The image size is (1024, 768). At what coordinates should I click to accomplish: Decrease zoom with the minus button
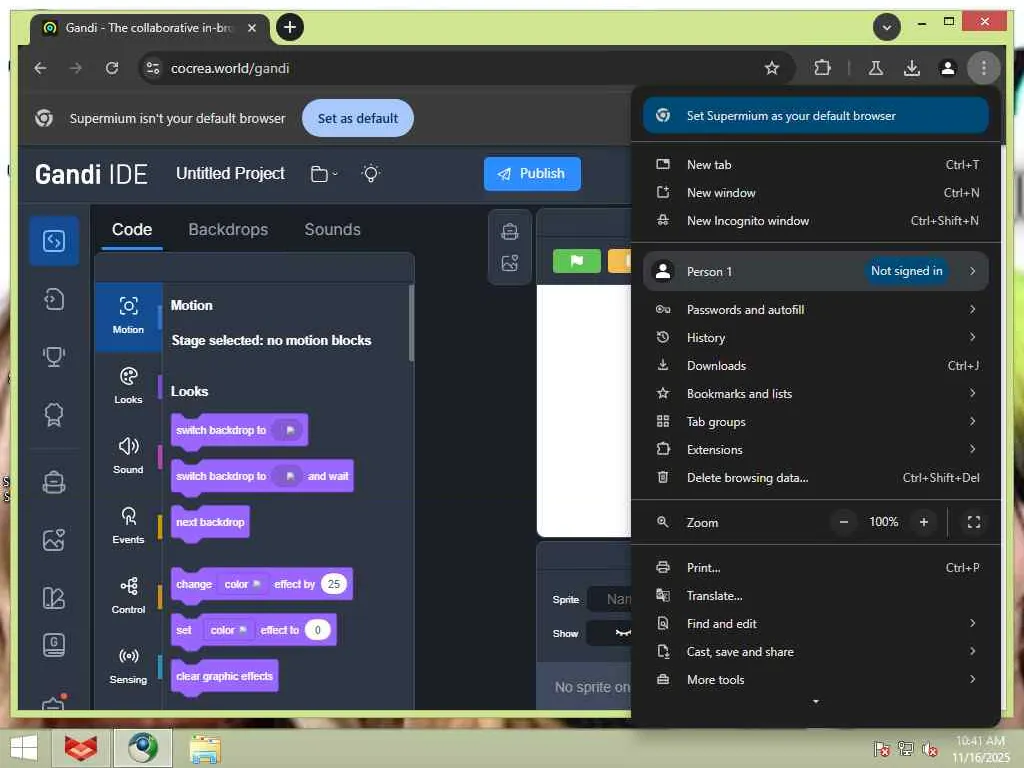click(x=844, y=522)
